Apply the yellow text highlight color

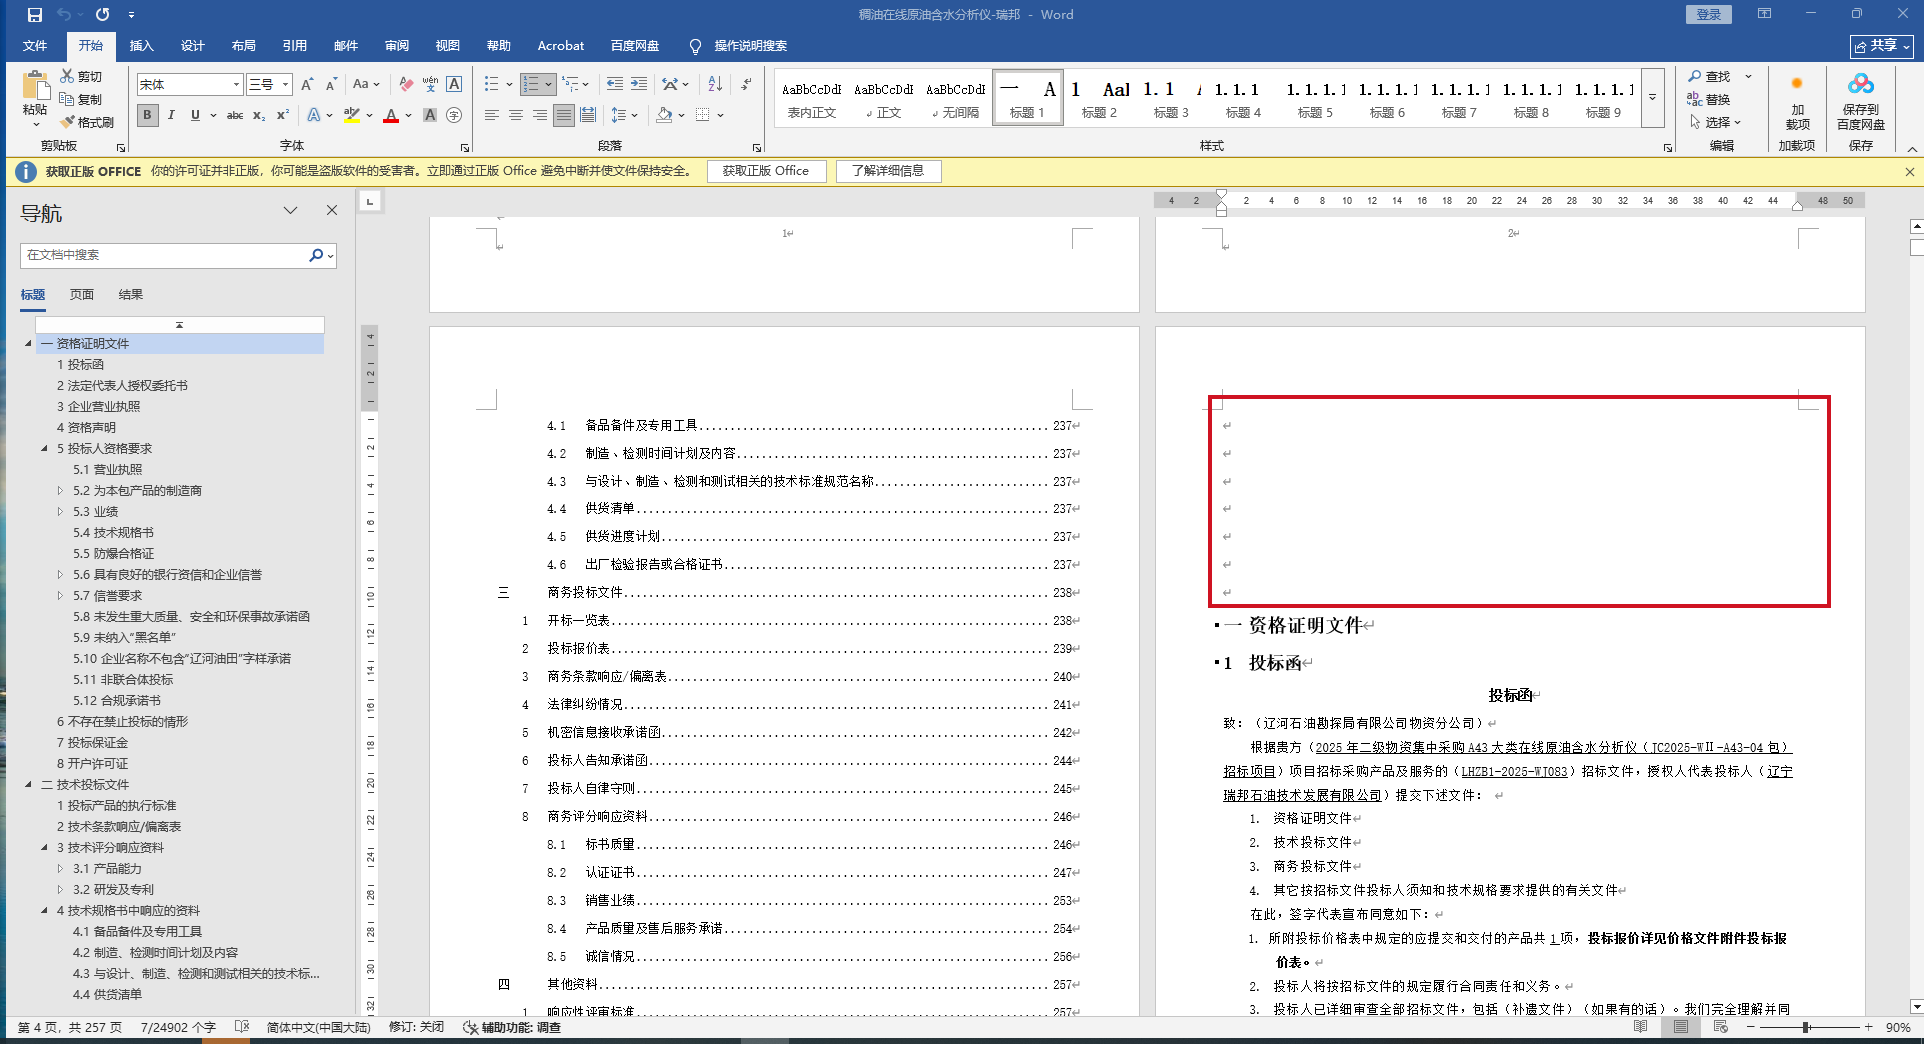click(x=352, y=116)
